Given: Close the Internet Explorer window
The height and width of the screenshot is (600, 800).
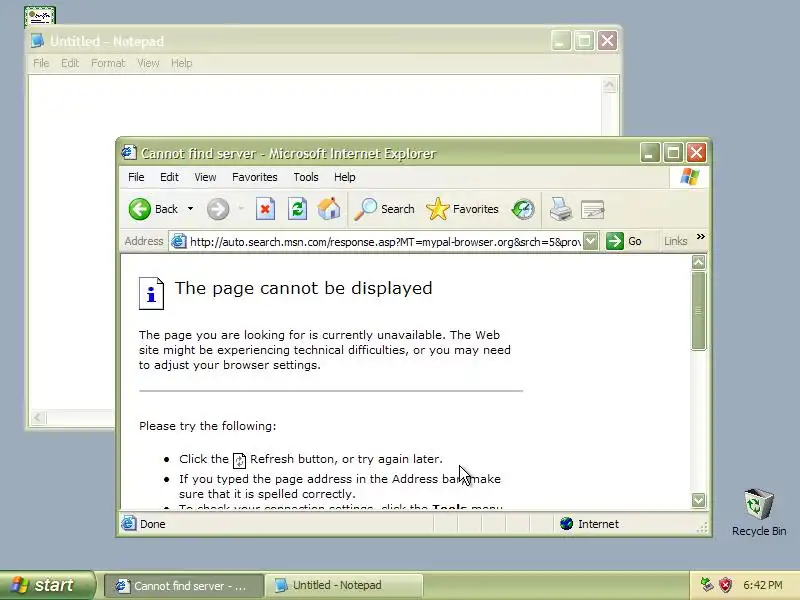Looking at the screenshot, I should [696, 153].
